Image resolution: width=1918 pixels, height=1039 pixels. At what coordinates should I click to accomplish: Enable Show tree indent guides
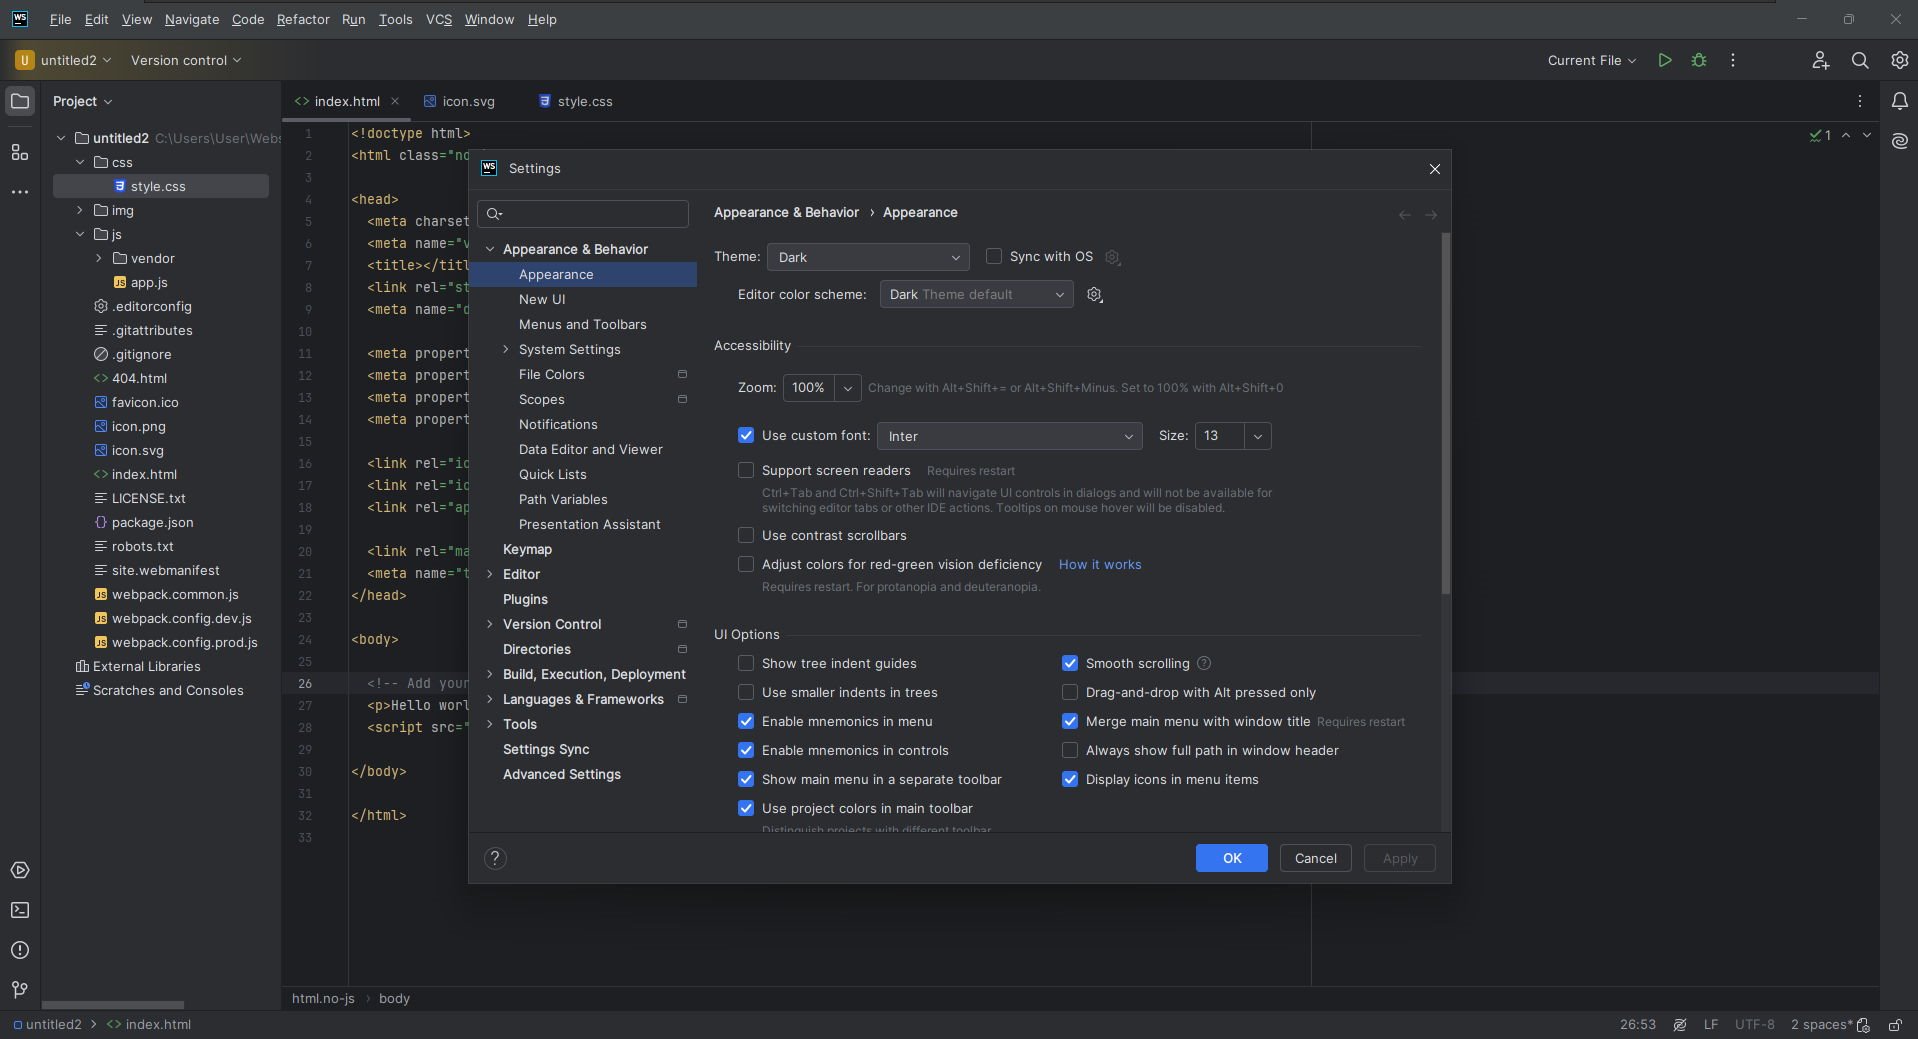click(x=746, y=663)
